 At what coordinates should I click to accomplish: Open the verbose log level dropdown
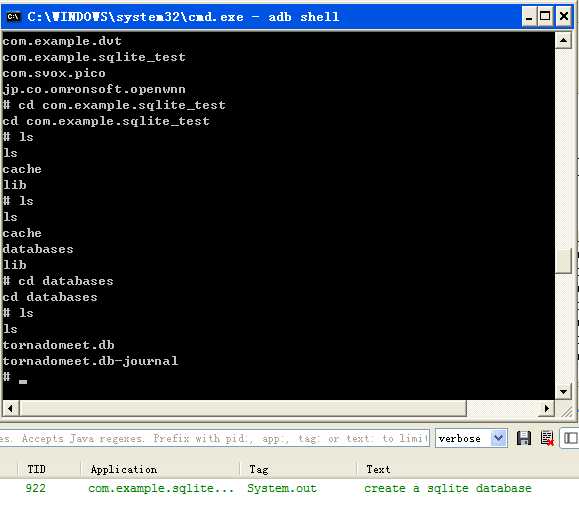tap(471, 439)
